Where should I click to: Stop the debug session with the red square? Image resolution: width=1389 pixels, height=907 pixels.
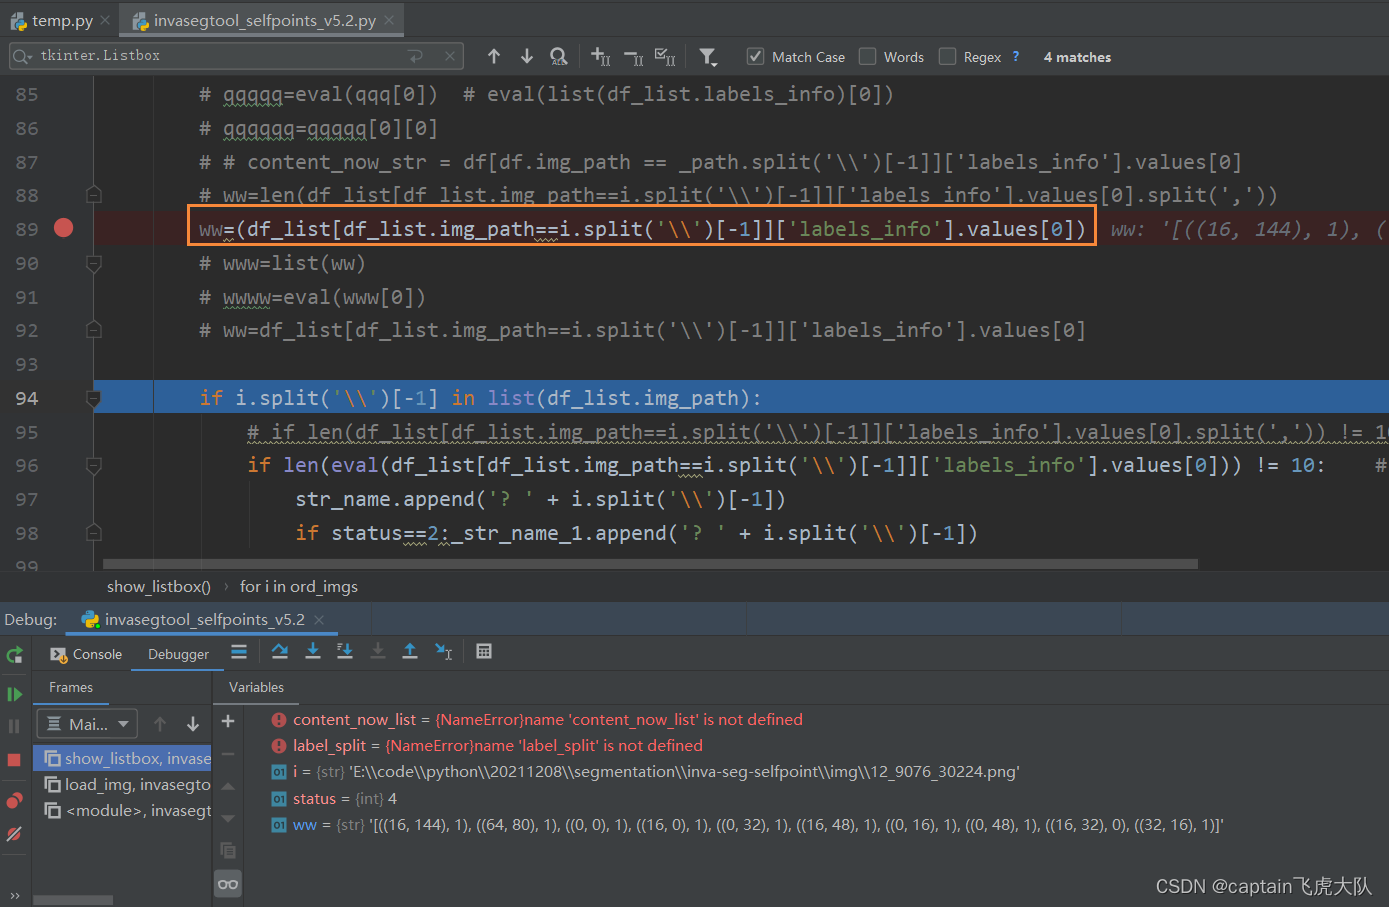pyautogui.click(x=14, y=760)
